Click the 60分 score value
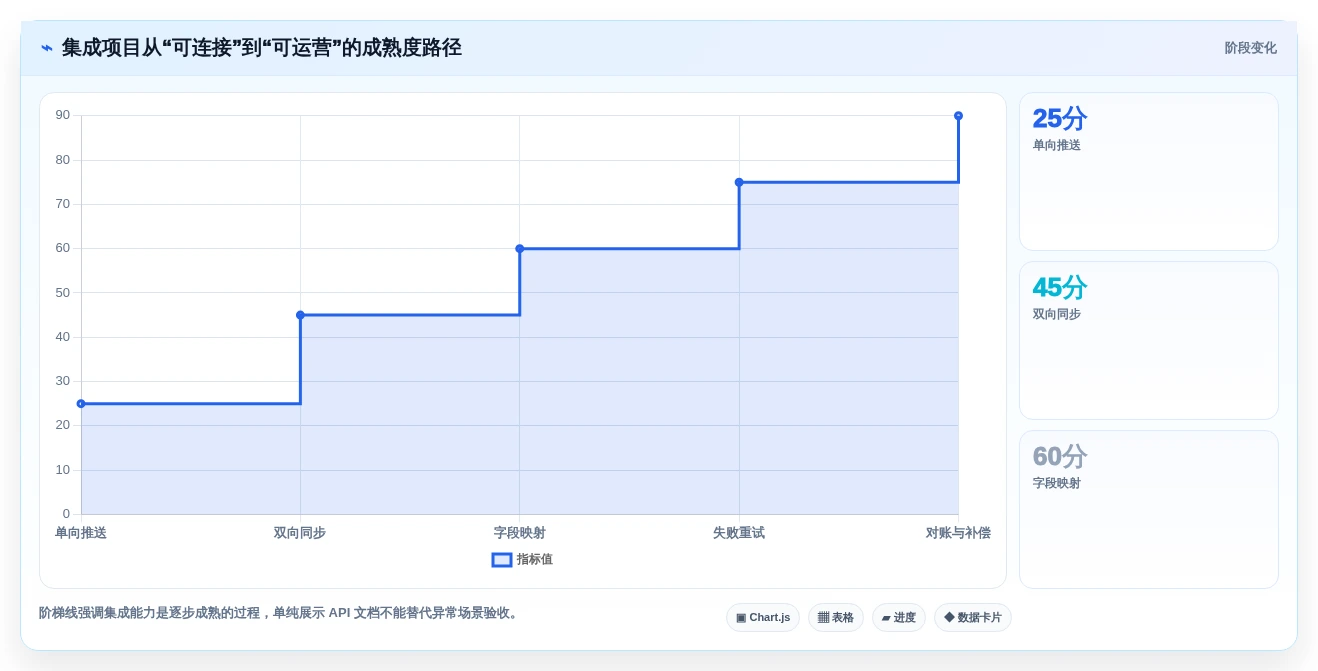Image resolution: width=1318 pixels, height=671 pixels. [x=1060, y=457]
